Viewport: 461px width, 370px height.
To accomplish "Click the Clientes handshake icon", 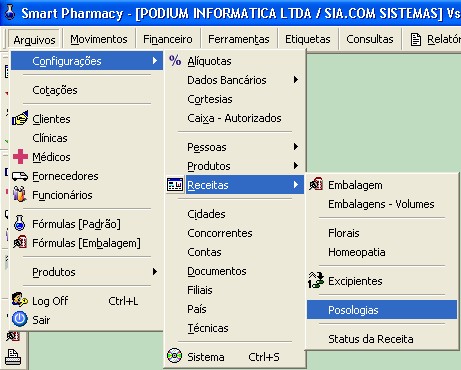I will [20, 118].
